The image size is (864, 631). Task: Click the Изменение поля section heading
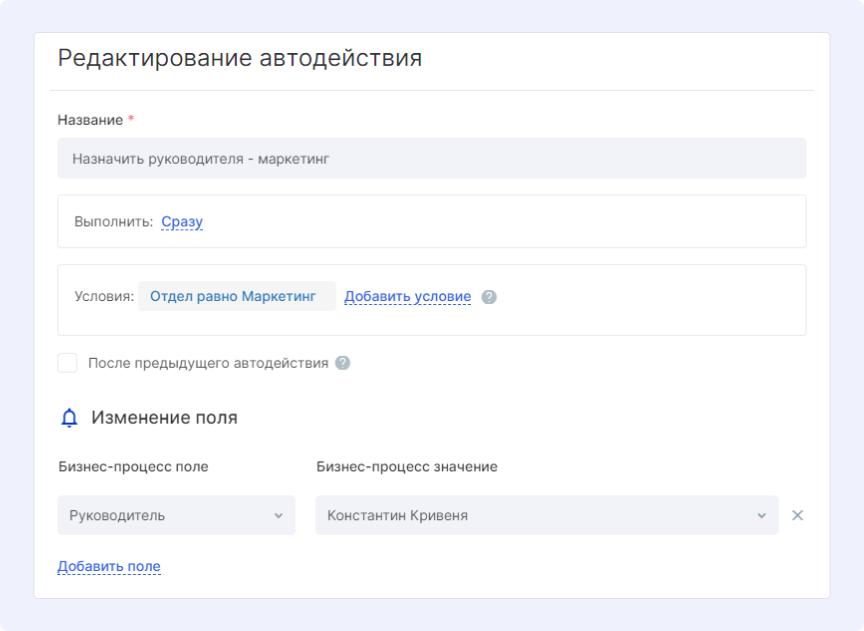pyautogui.click(x=164, y=418)
